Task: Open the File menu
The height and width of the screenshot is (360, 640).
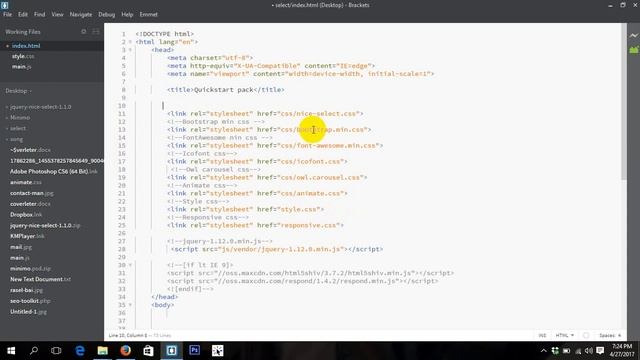Action: tap(7, 14)
